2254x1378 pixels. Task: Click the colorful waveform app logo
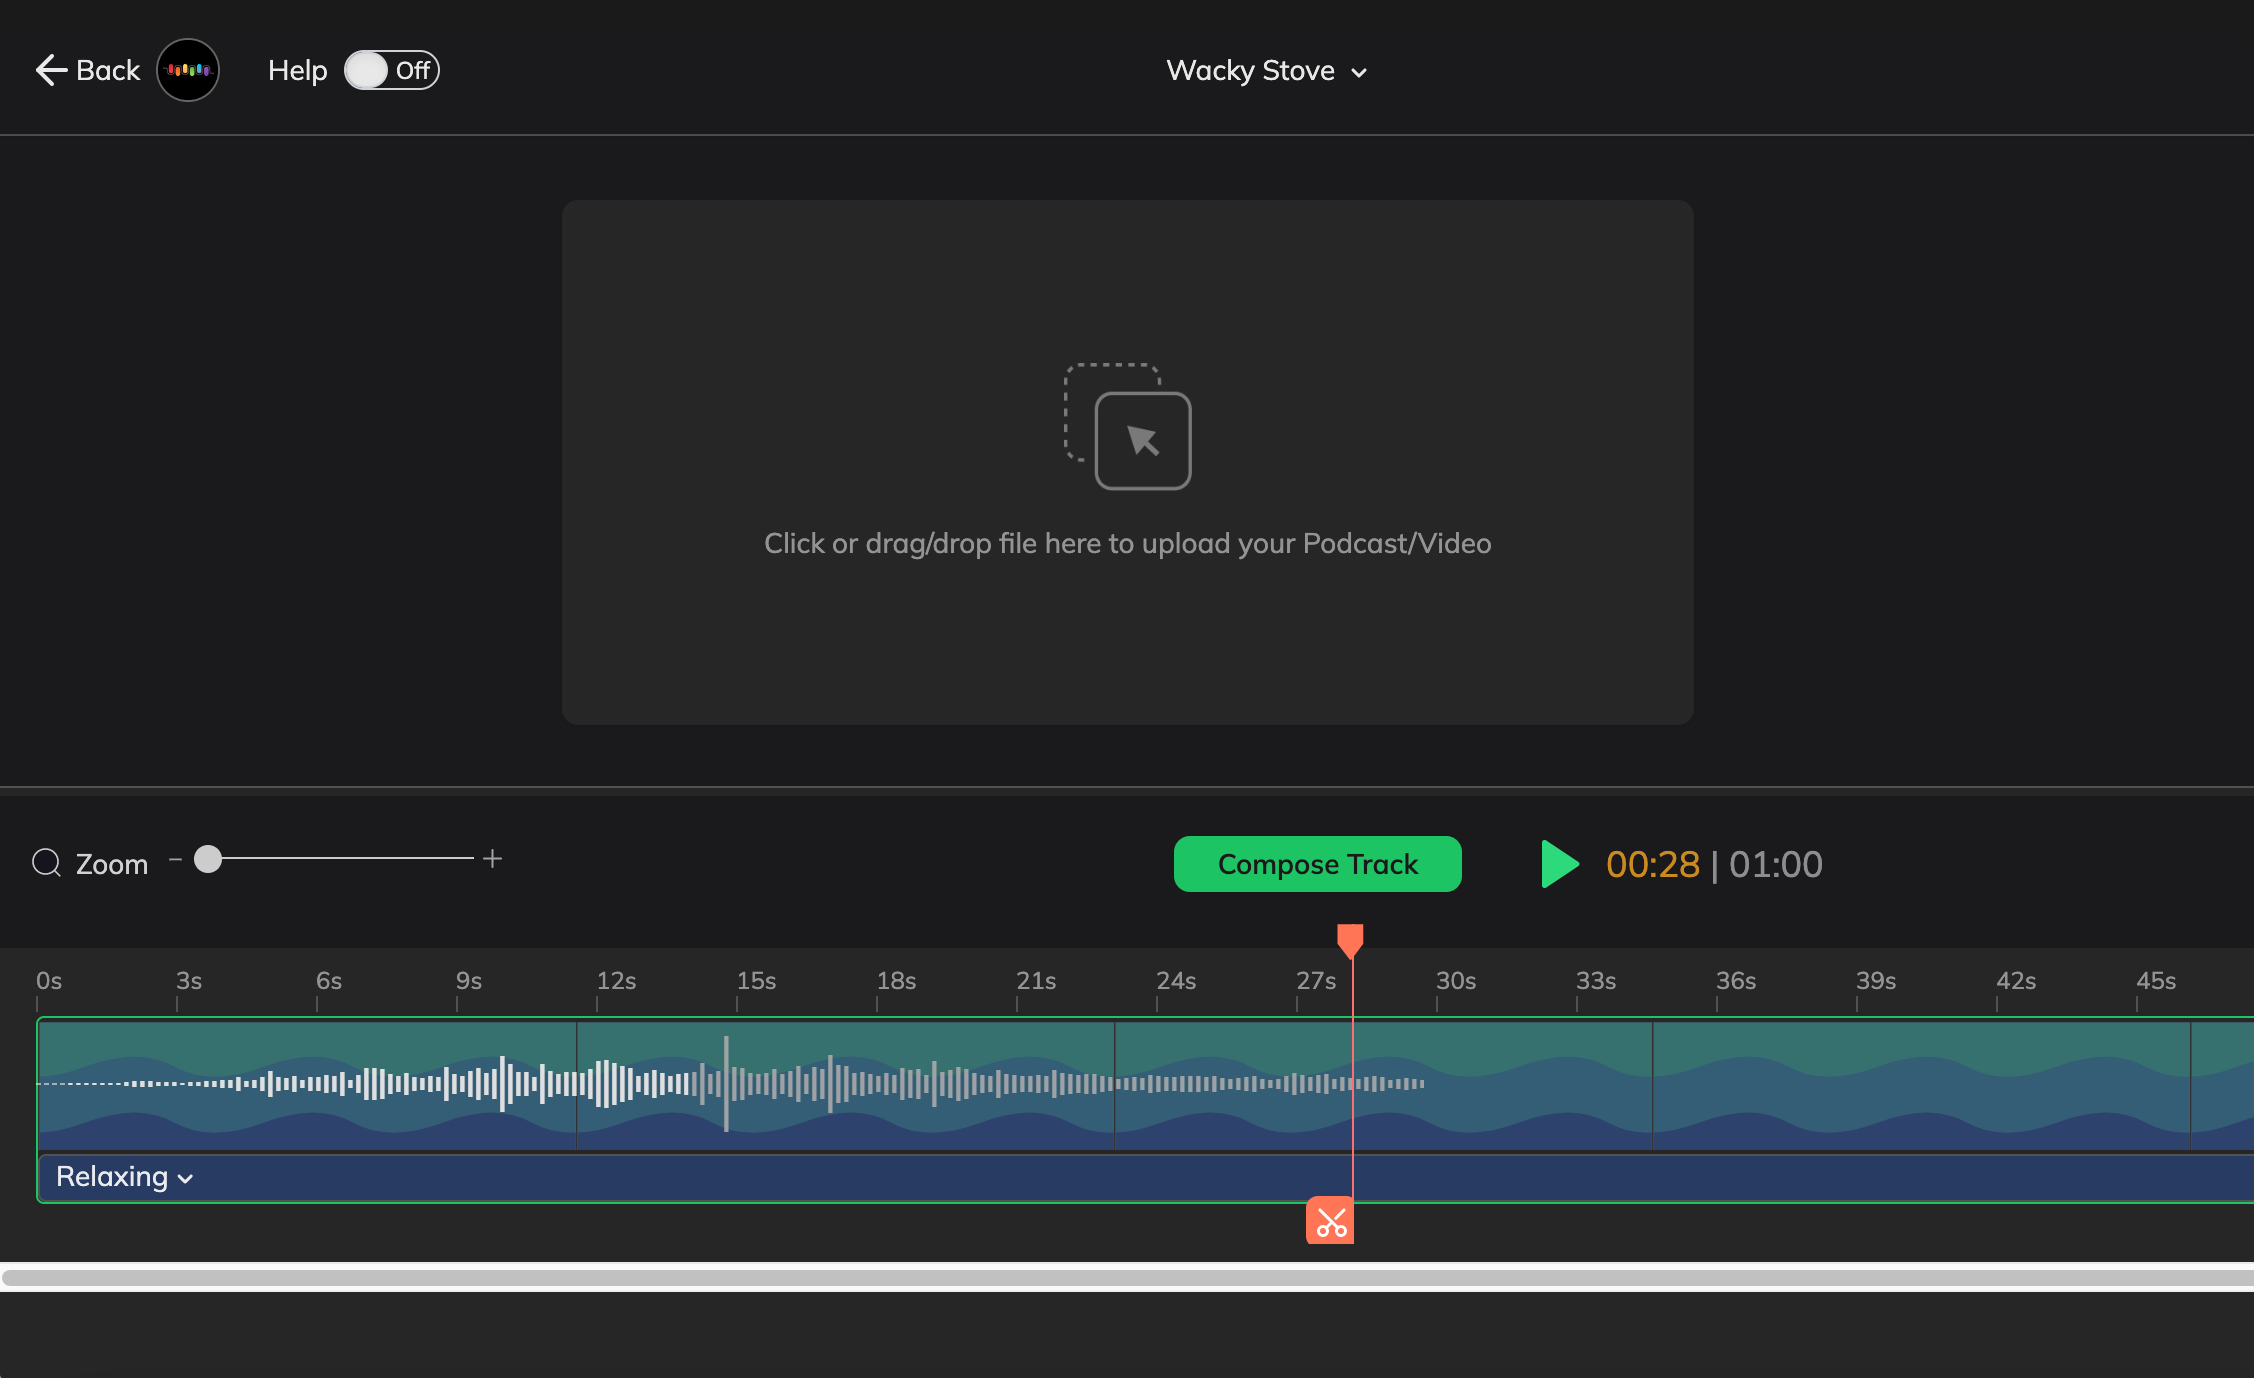(188, 70)
